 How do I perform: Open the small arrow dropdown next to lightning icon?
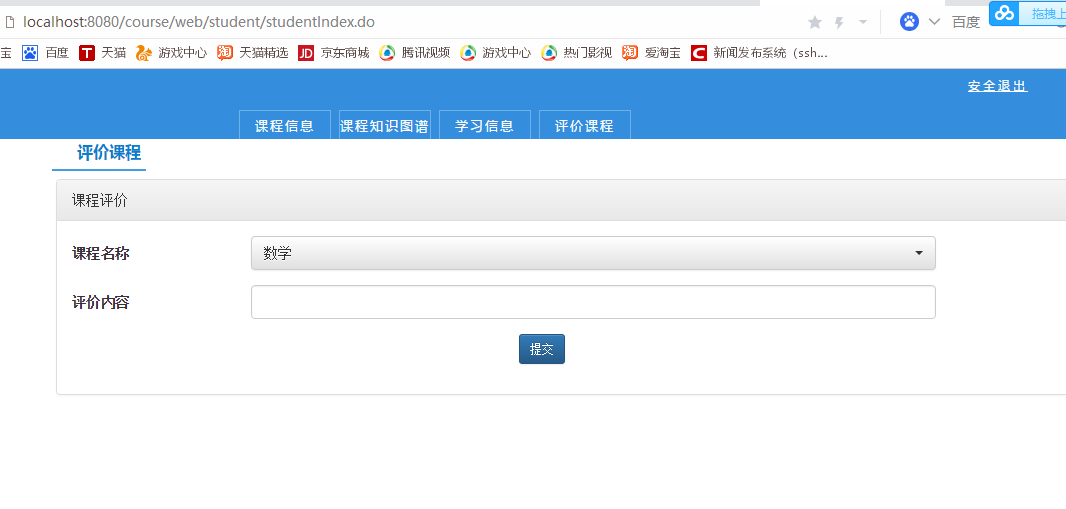863,22
